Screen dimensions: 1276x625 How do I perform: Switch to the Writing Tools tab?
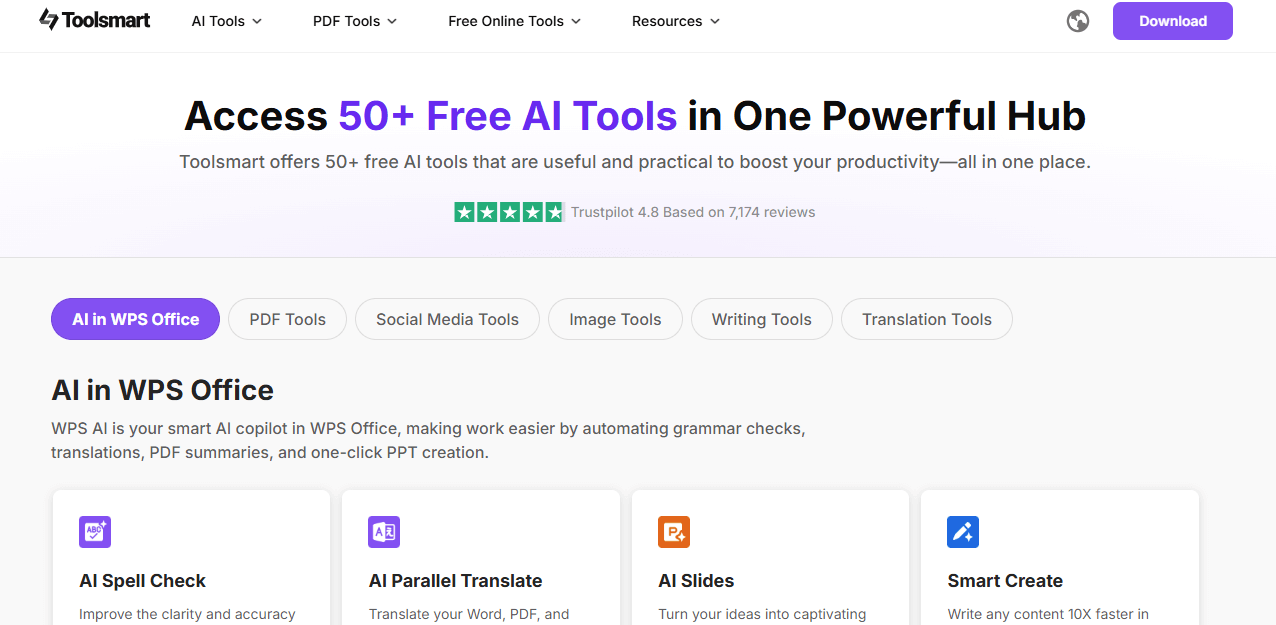[x=762, y=319]
